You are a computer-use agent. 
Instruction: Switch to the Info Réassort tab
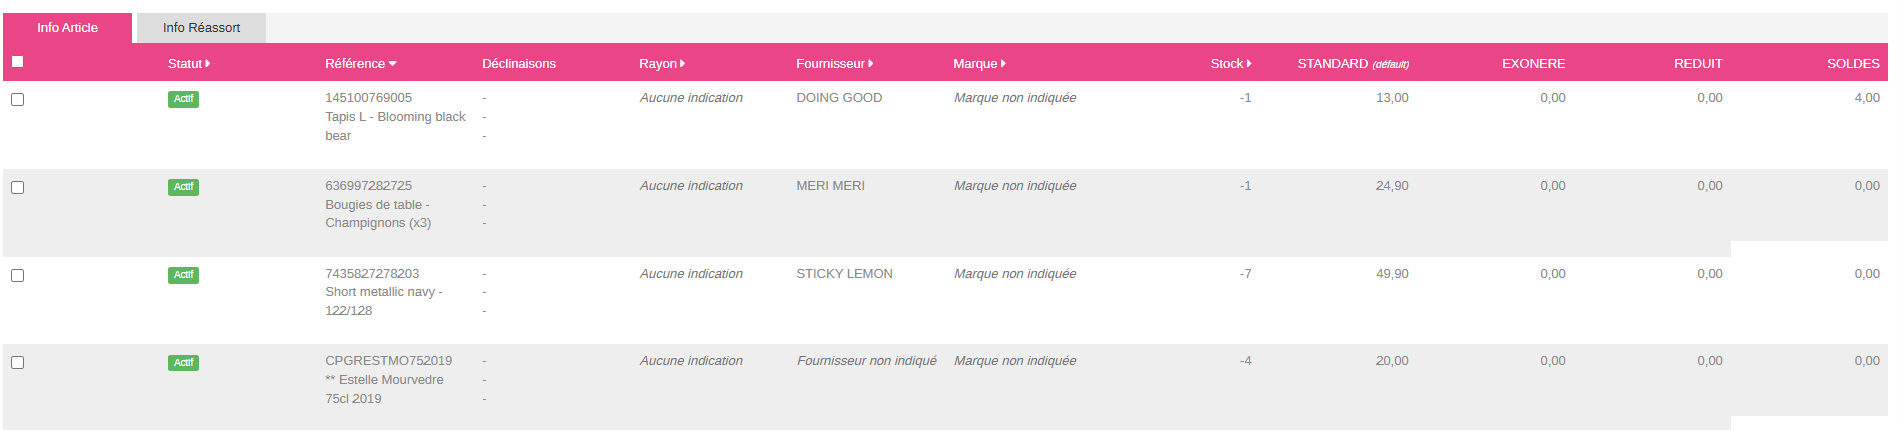[201, 28]
